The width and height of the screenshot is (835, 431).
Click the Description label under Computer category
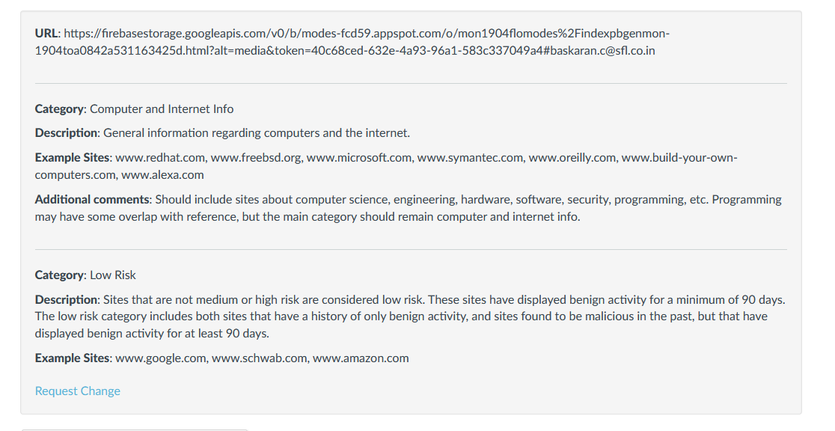[66, 133]
